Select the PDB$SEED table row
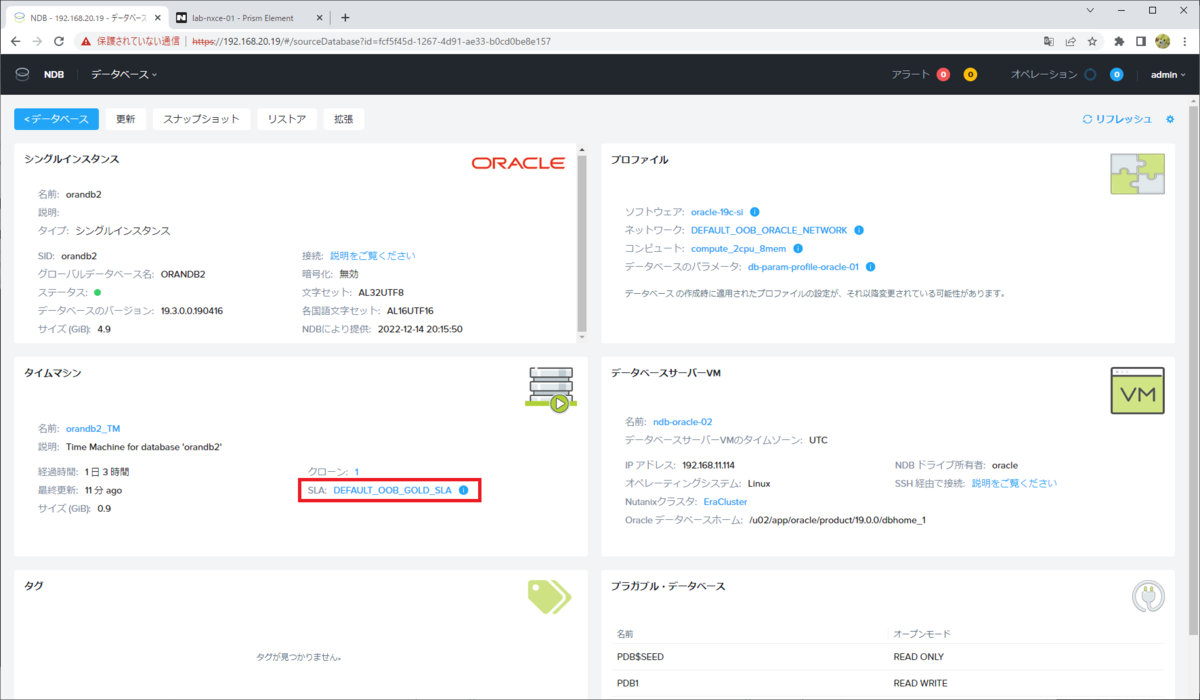1200x700 pixels. coord(888,657)
